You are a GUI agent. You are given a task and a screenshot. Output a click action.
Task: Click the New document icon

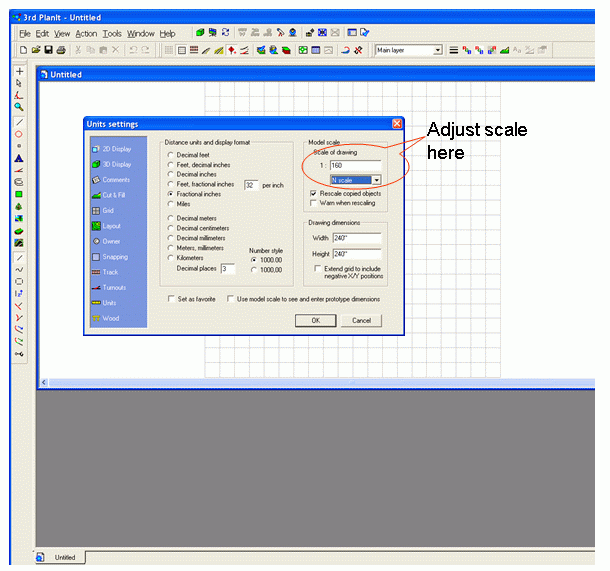click(x=23, y=50)
